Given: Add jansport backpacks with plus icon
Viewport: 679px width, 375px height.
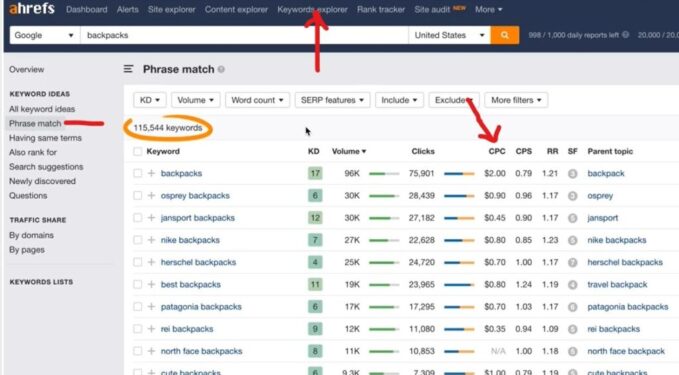Looking at the screenshot, I should (151, 218).
